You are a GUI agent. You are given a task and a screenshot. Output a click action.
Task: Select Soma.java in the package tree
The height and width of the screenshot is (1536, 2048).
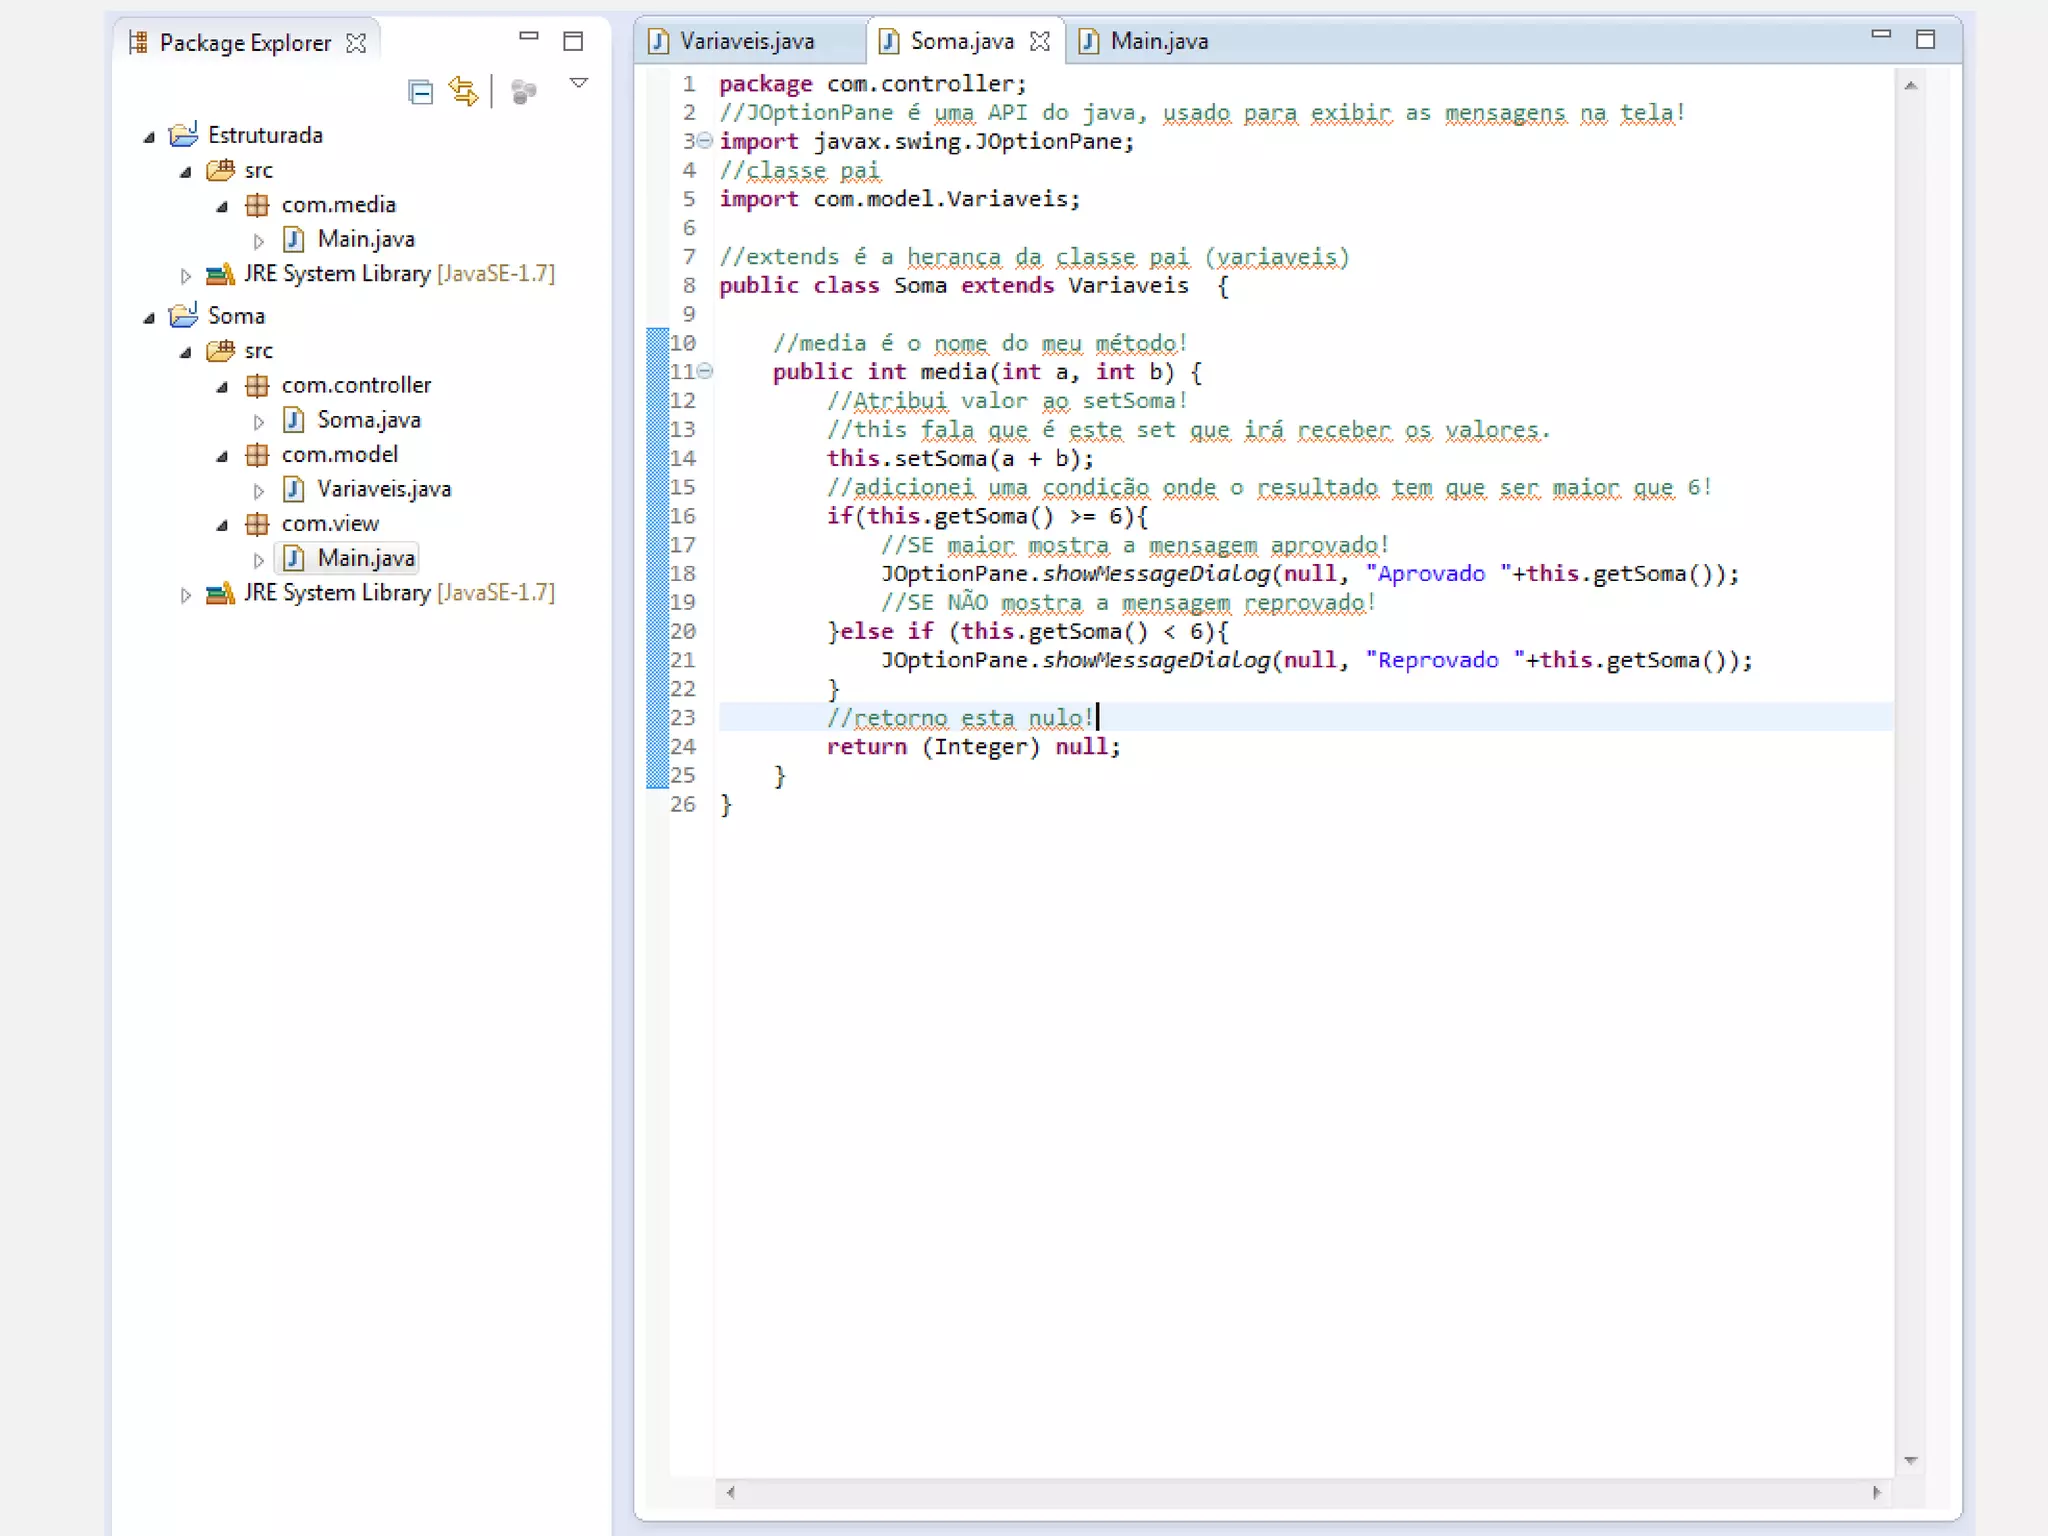(x=368, y=420)
